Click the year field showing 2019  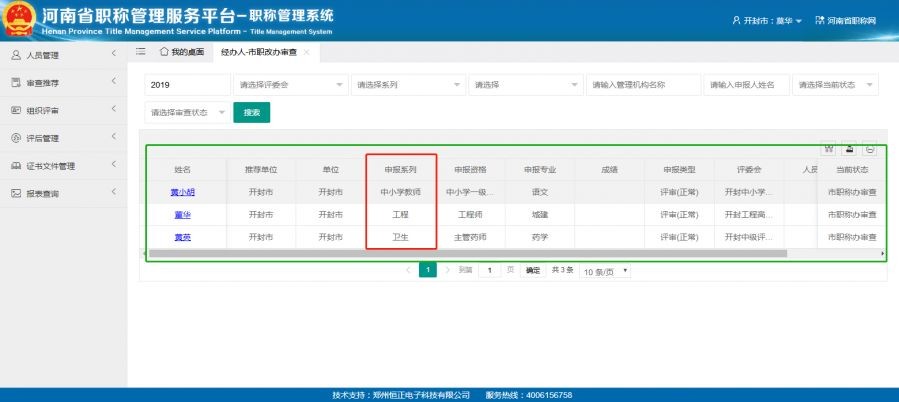point(187,85)
